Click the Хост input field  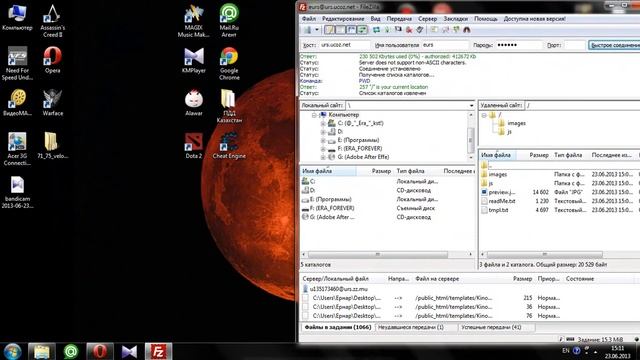tap(344, 45)
